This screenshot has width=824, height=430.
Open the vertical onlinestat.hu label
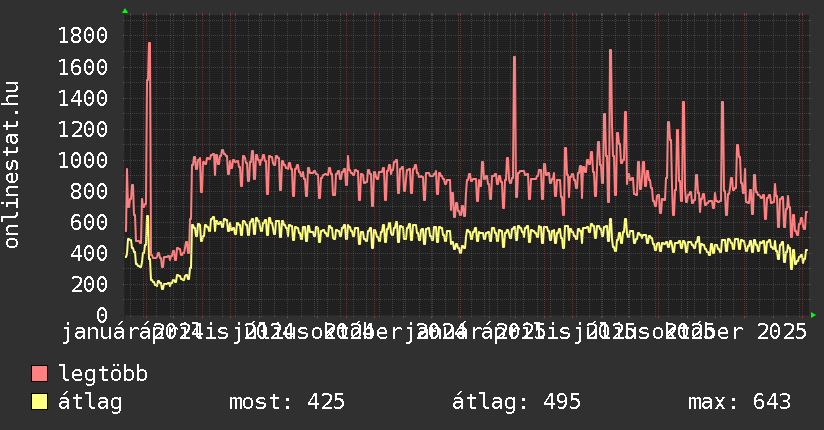pos(12,166)
